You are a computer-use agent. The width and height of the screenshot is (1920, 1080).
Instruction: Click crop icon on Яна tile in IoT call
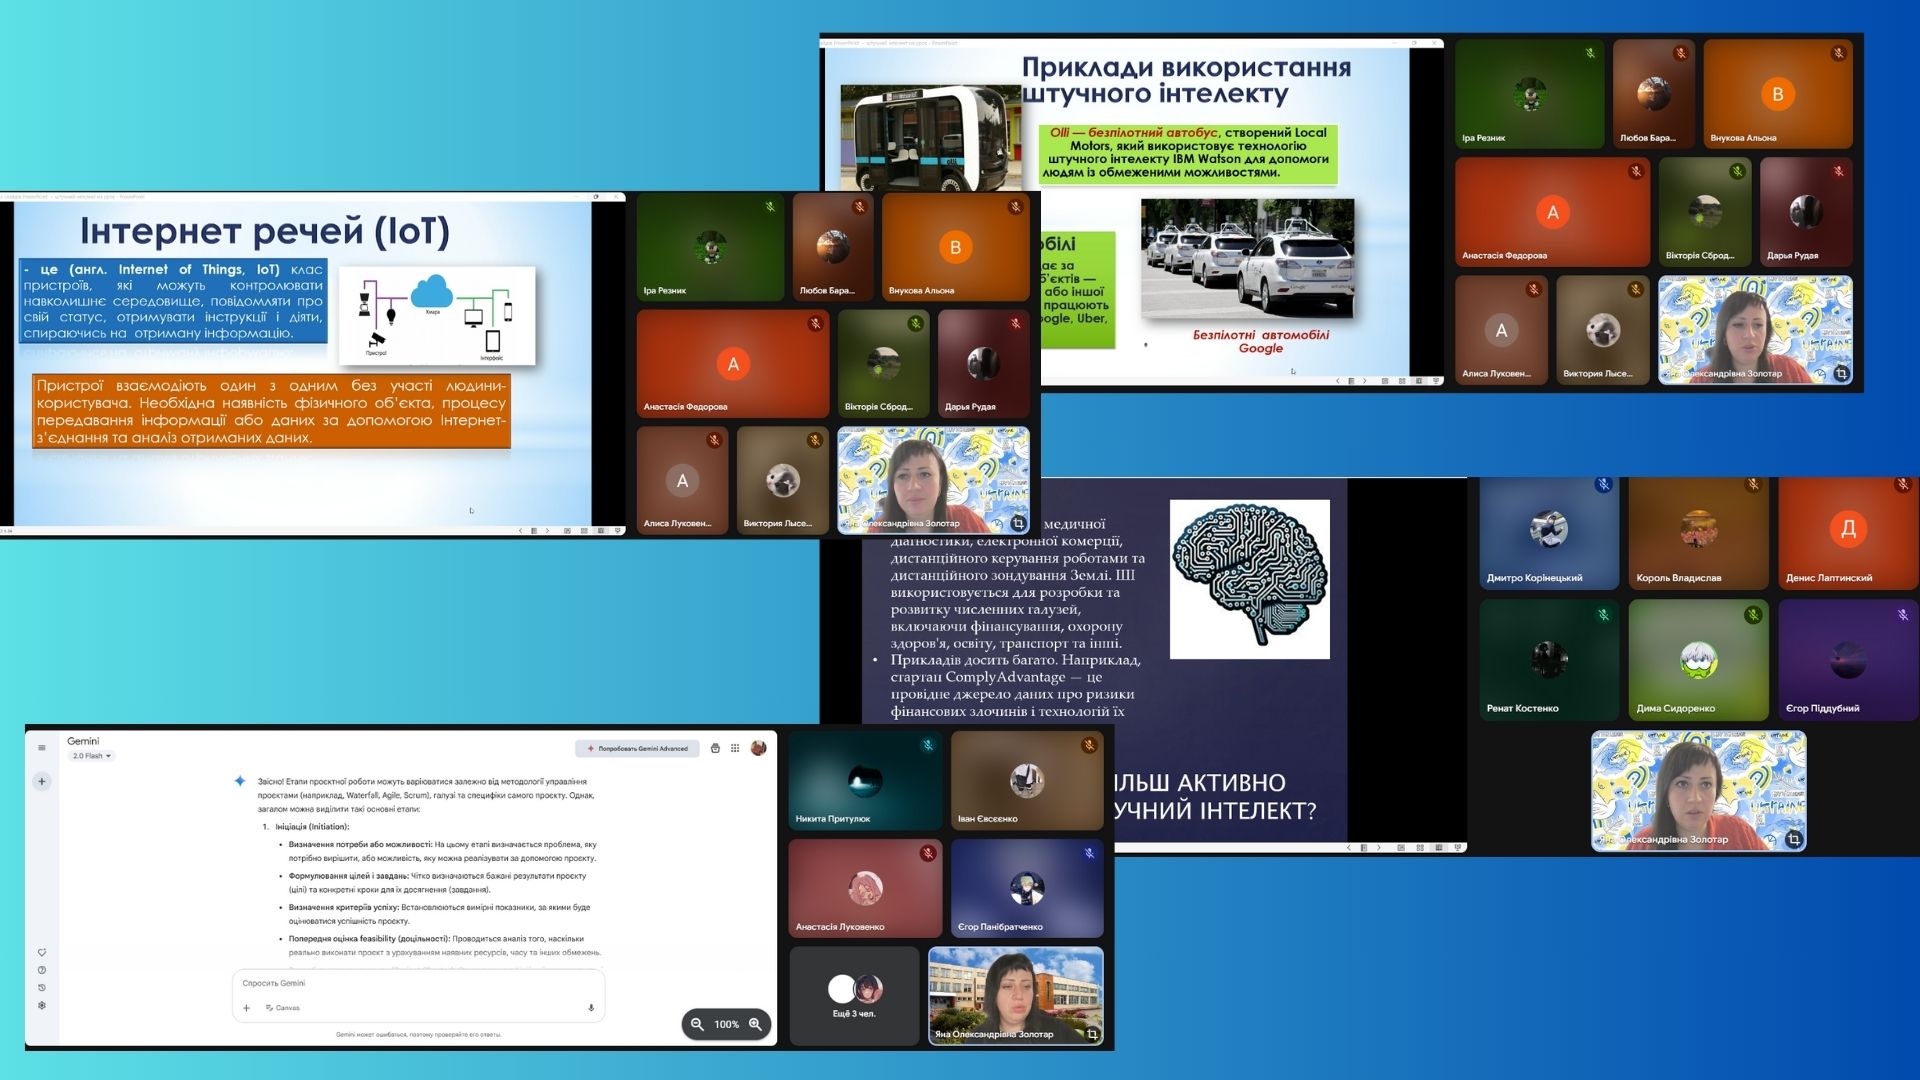(1018, 523)
